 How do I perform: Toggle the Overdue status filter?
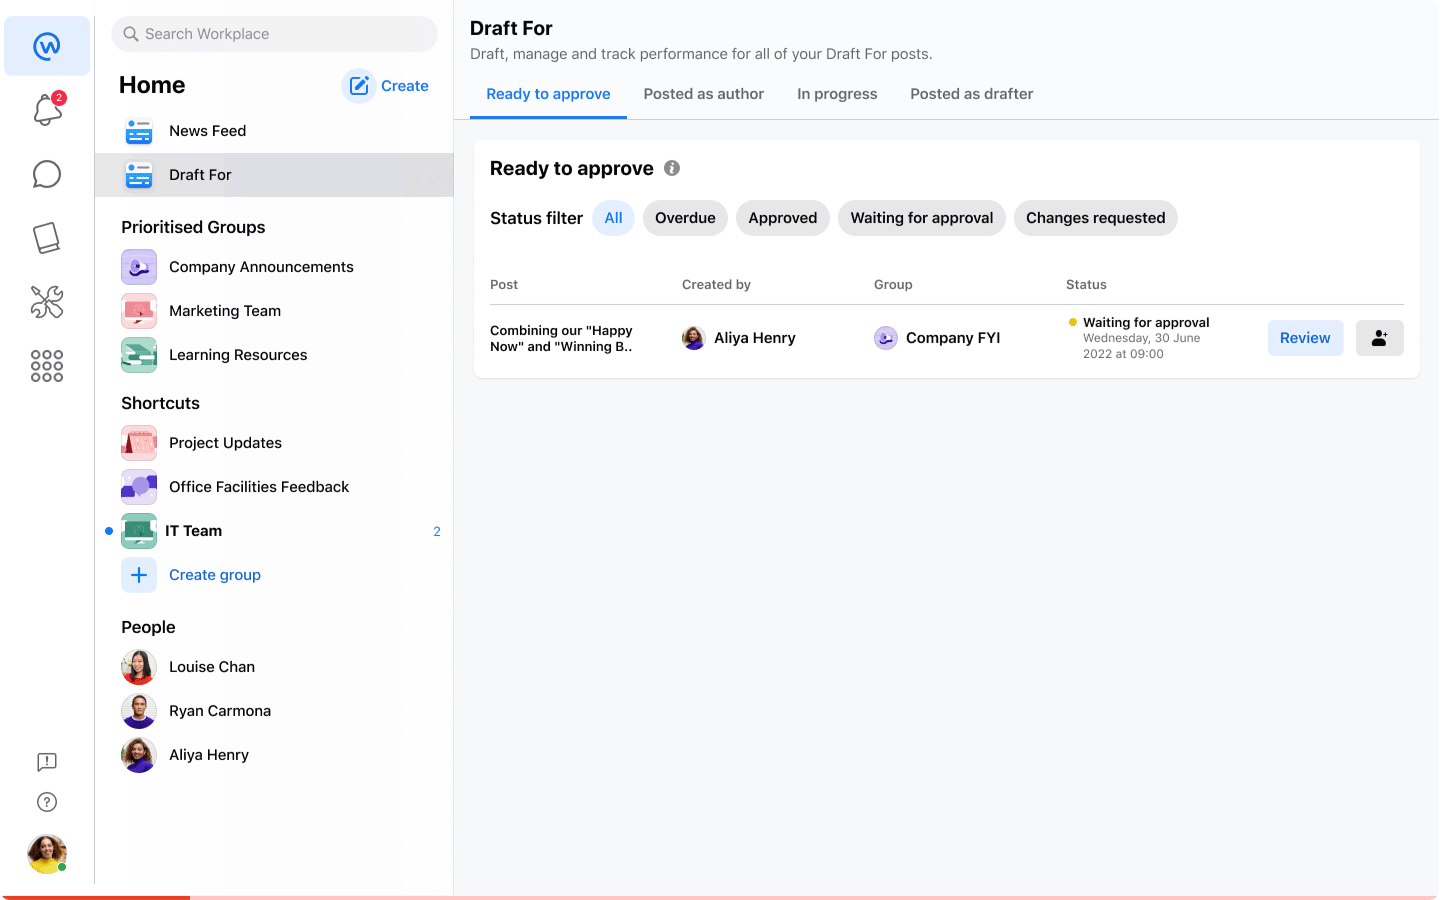pyautogui.click(x=685, y=217)
